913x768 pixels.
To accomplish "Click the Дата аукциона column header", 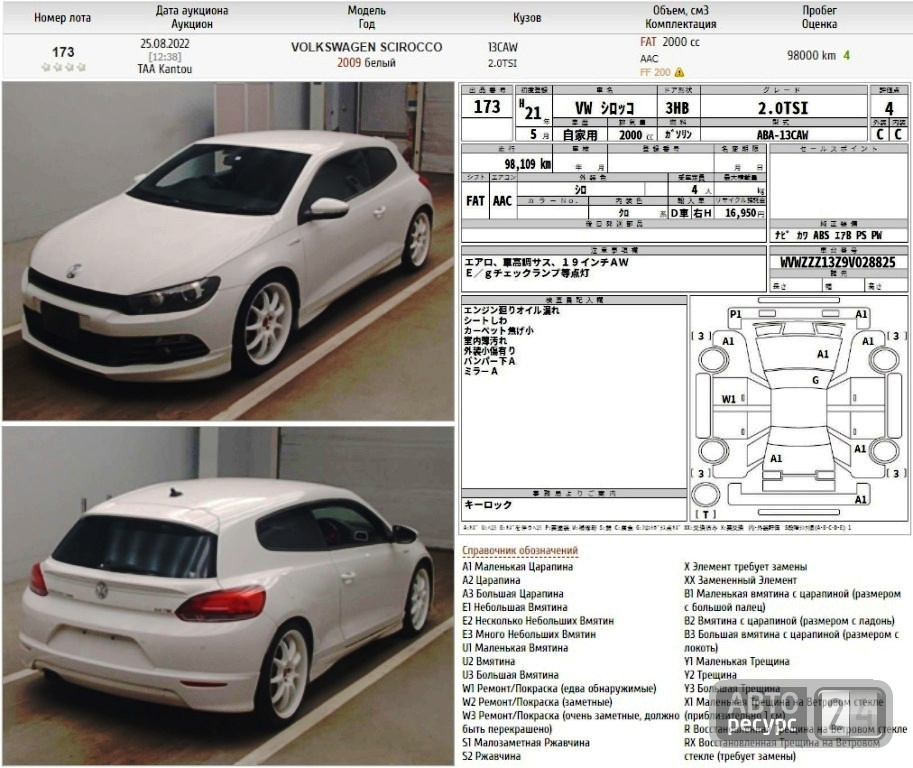I will point(192,17).
